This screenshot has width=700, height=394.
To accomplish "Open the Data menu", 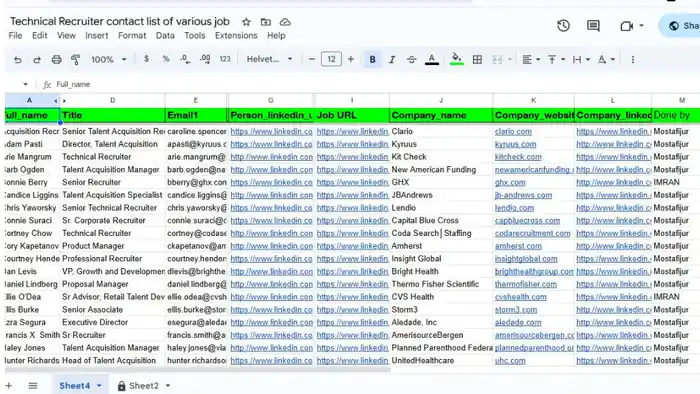I will pos(165,36).
